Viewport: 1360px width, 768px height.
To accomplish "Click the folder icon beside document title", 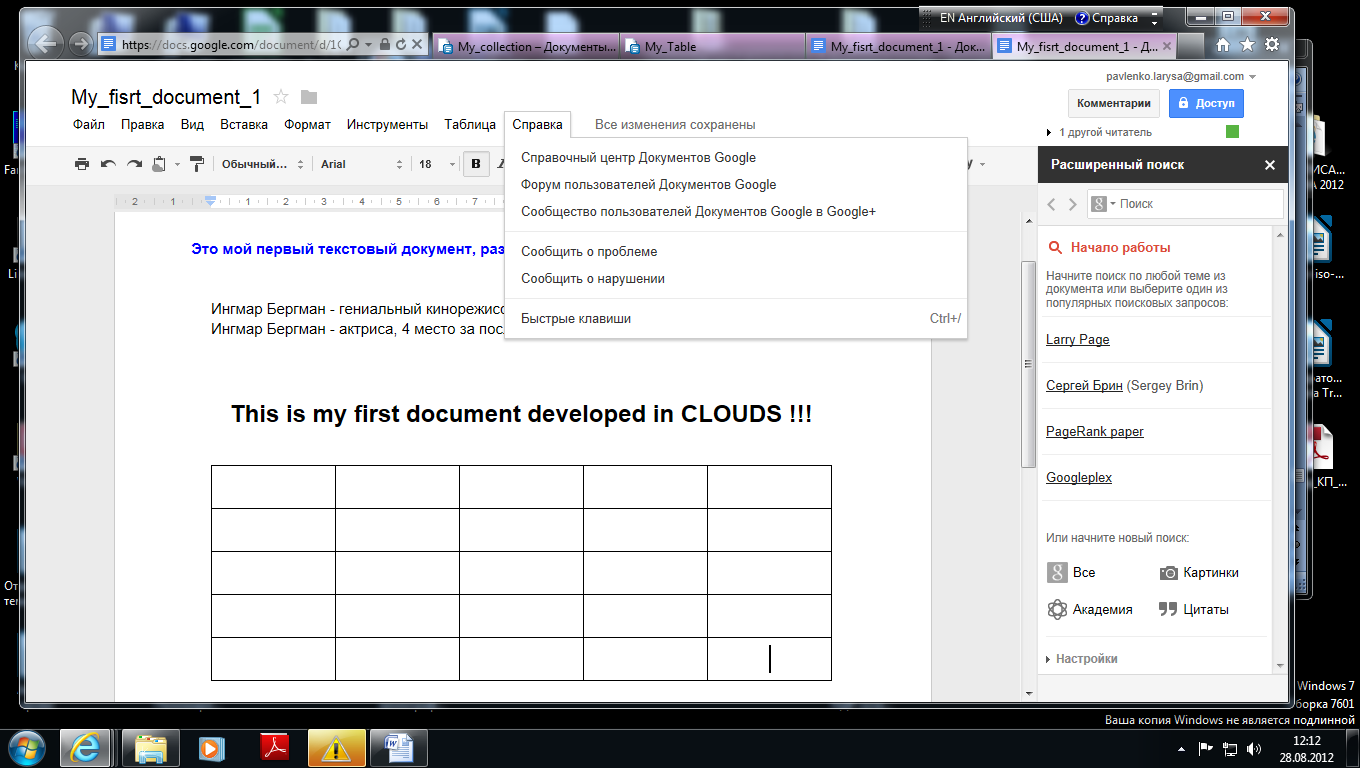I will (309, 97).
